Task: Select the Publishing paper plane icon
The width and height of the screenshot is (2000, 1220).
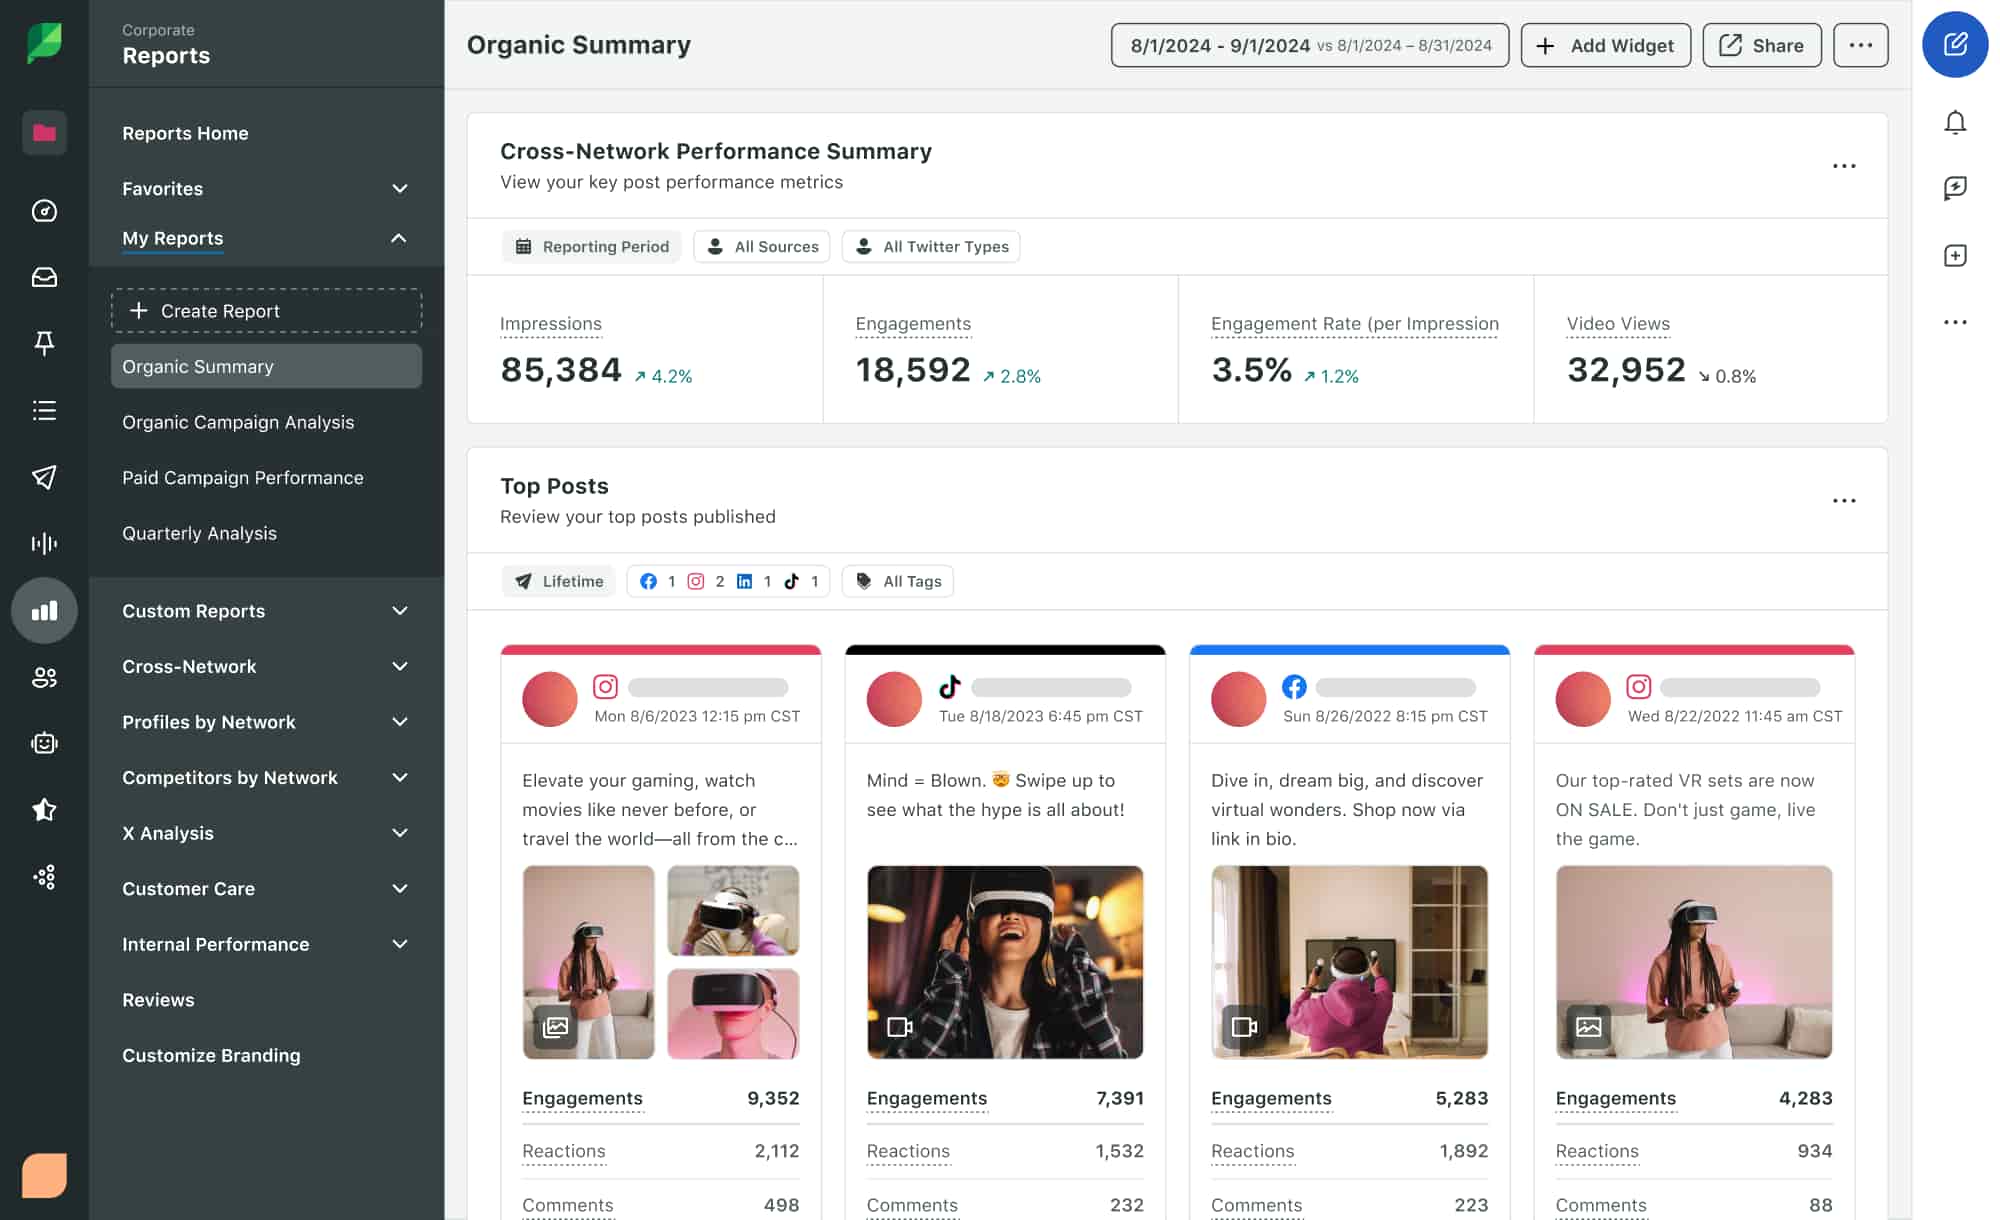Action: click(44, 477)
